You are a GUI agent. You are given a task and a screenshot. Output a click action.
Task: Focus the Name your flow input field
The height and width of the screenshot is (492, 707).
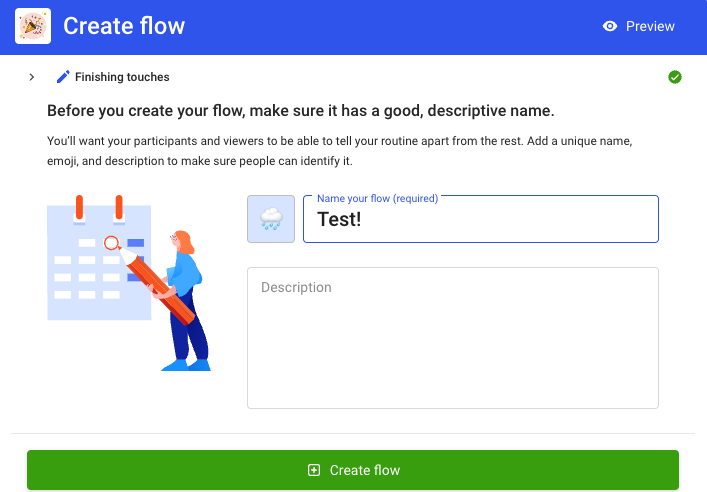coord(481,219)
